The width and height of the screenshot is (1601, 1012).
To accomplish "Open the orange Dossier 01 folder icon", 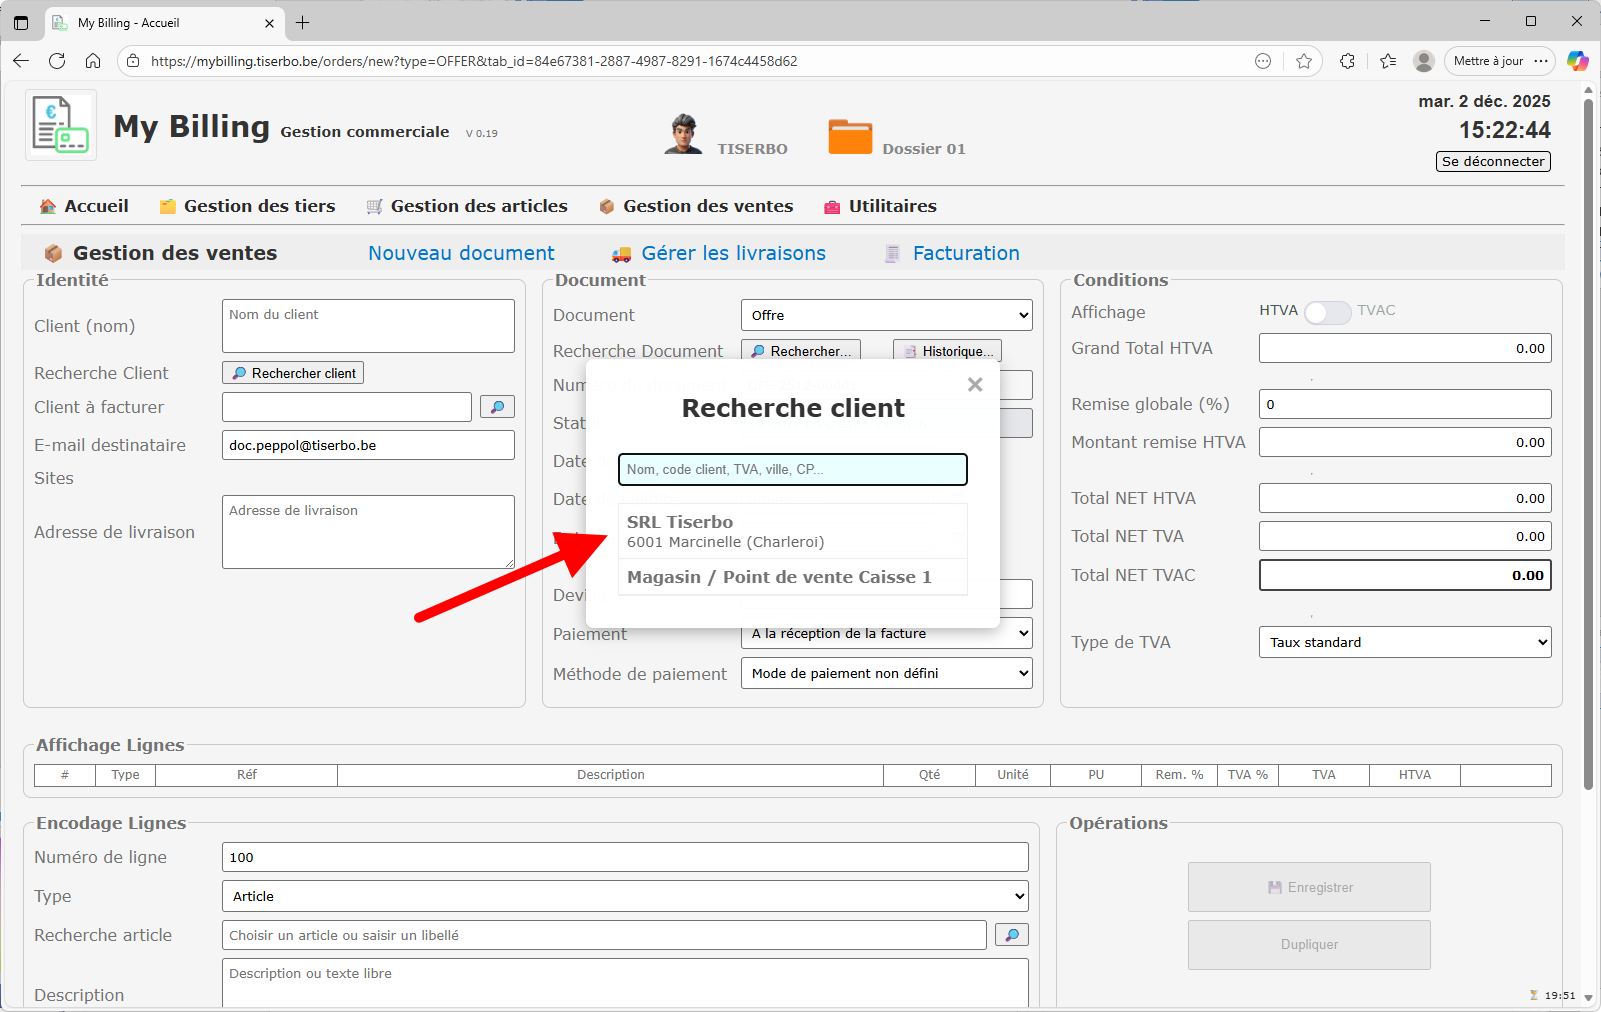I will tap(850, 137).
